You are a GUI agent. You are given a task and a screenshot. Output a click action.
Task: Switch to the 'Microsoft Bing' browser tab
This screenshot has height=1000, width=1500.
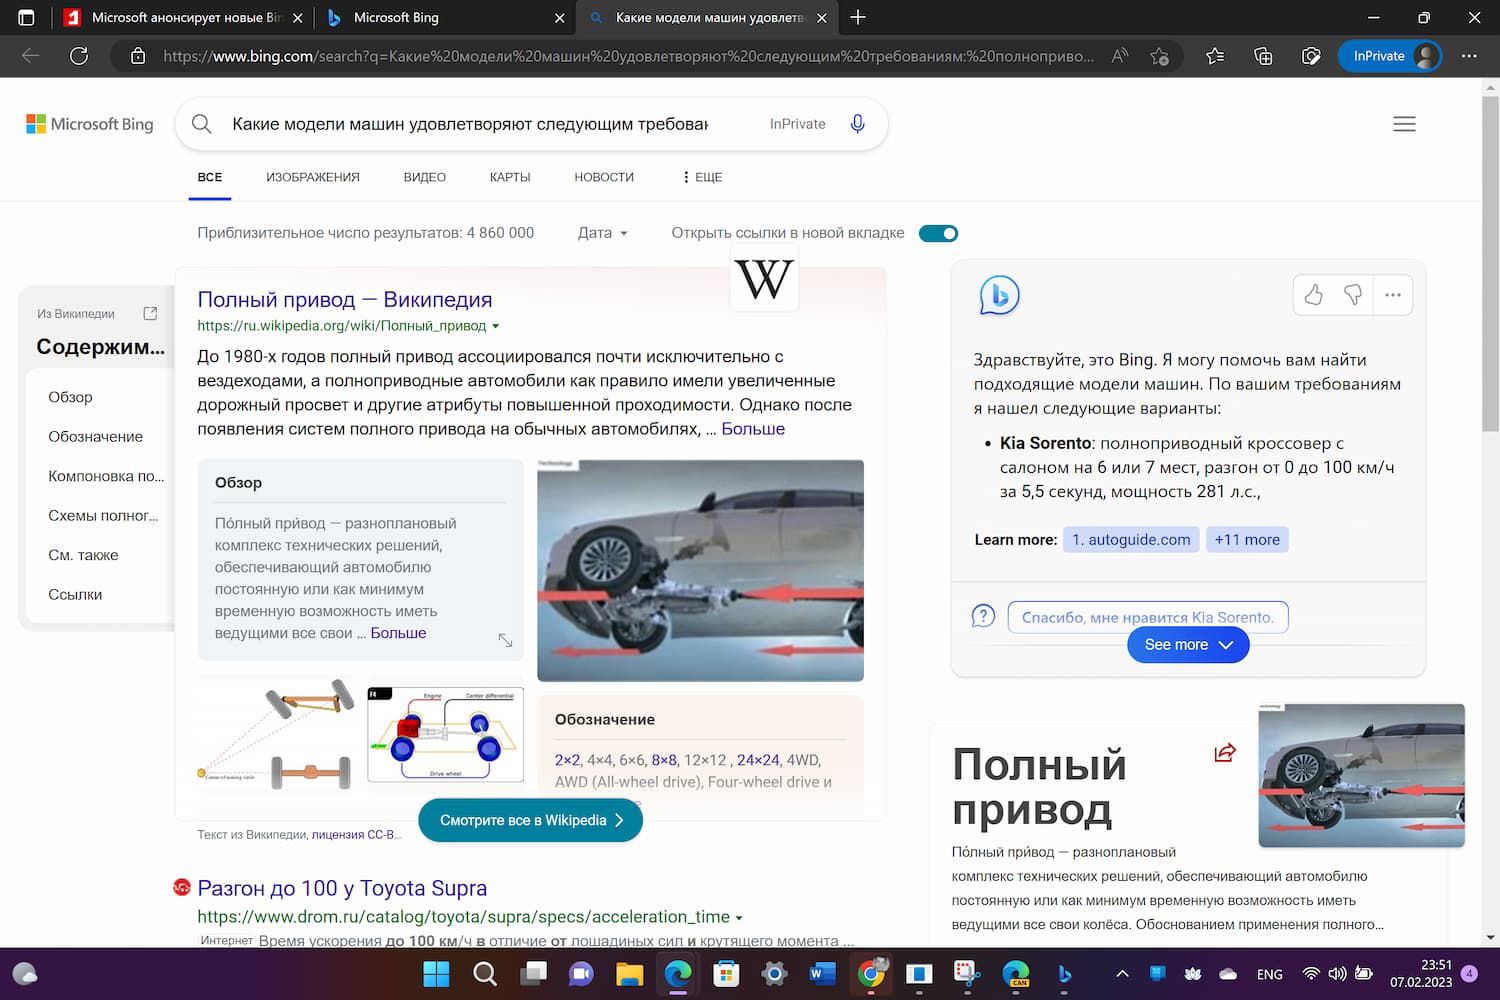coord(445,18)
